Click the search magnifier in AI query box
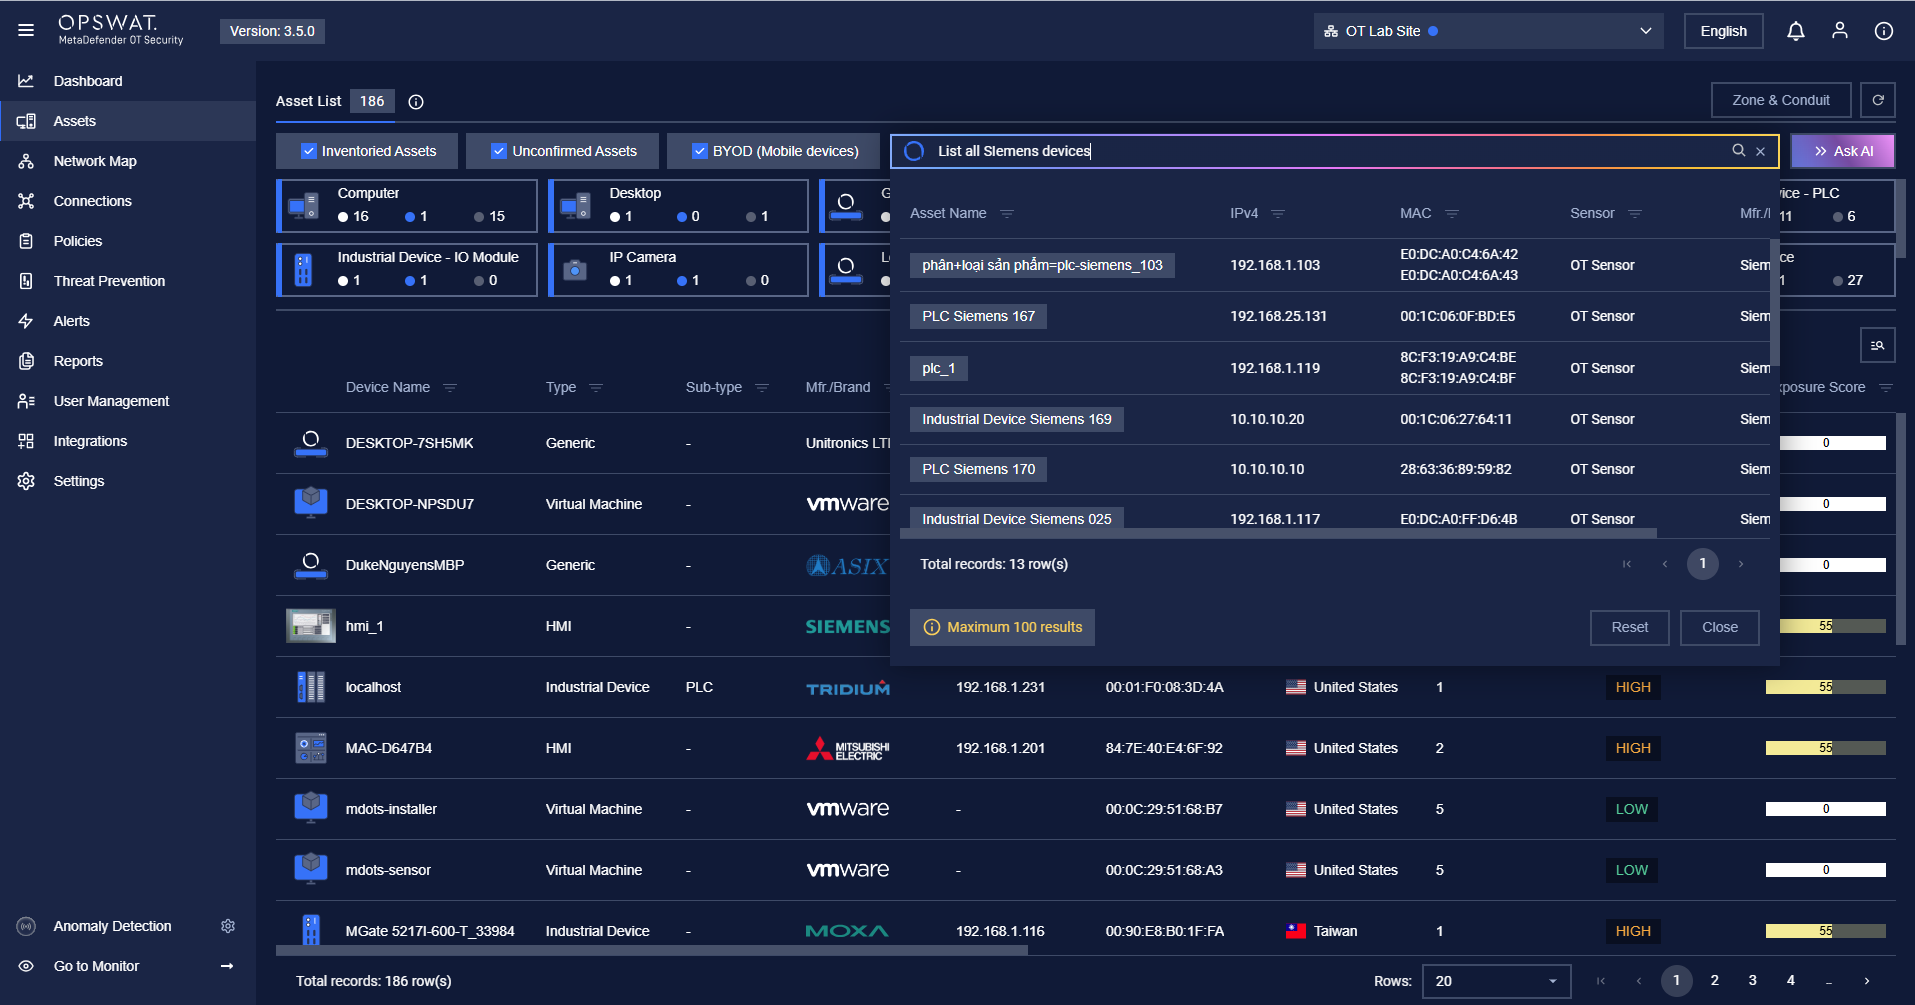Image resolution: width=1915 pixels, height=1005 pixels. (1739, 150)
